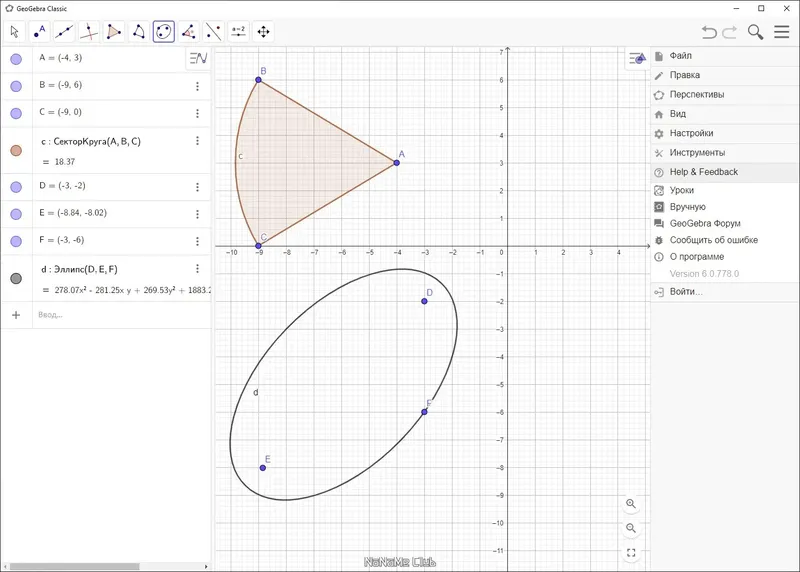Select the Angle measurement tool

click(189, 32)
